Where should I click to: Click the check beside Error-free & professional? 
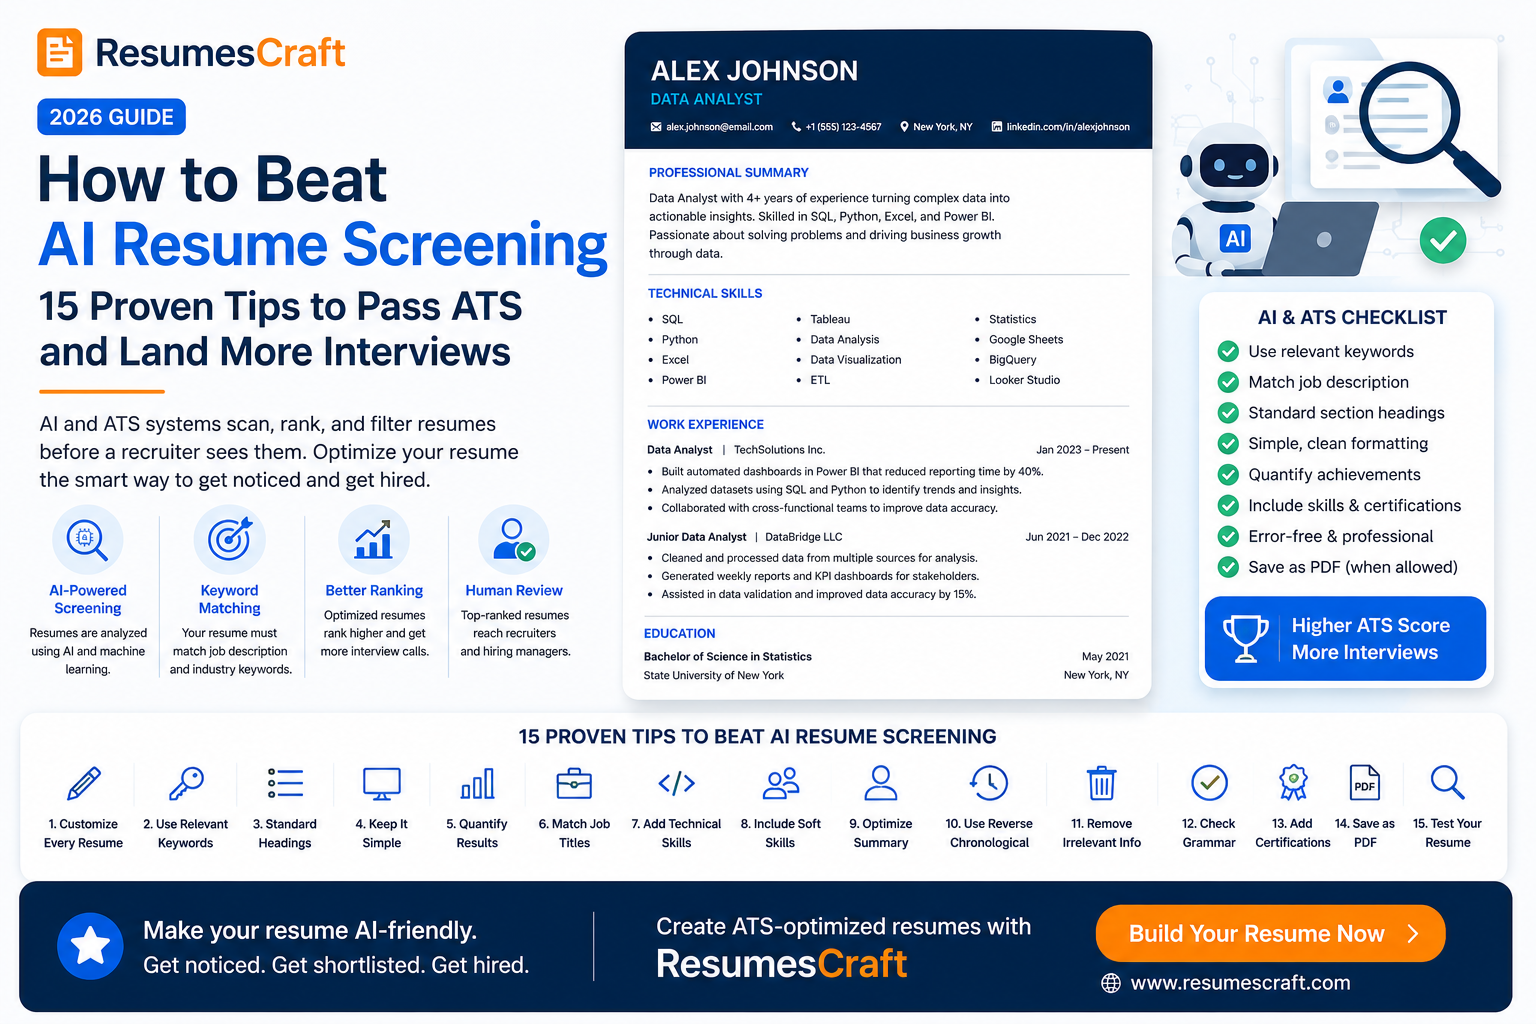1228,536
